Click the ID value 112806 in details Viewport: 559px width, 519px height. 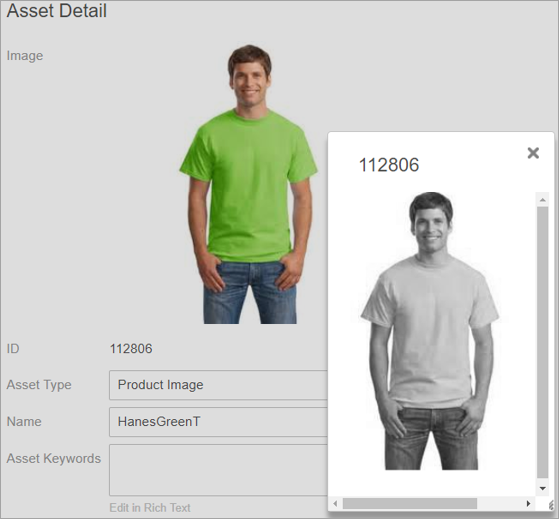pos(131,349)
